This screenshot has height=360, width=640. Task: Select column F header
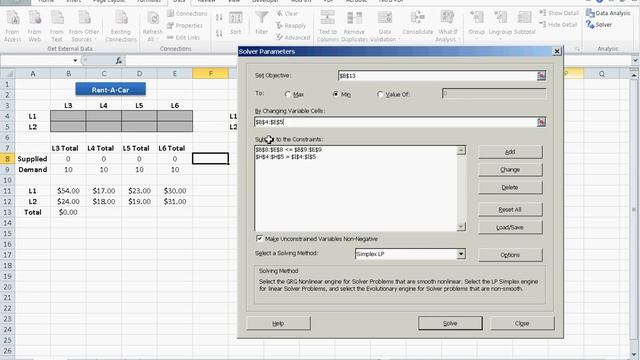pos(210,73)
